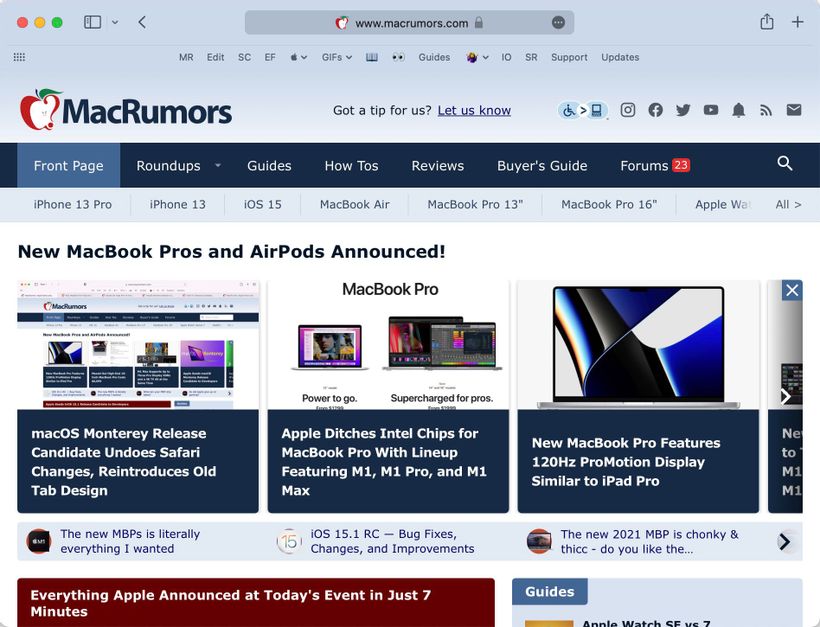Expand the Roundups dropdown arrow
The width and height of the screenshot is (820, 627).
pyautogui.click(x=218, y=165)
